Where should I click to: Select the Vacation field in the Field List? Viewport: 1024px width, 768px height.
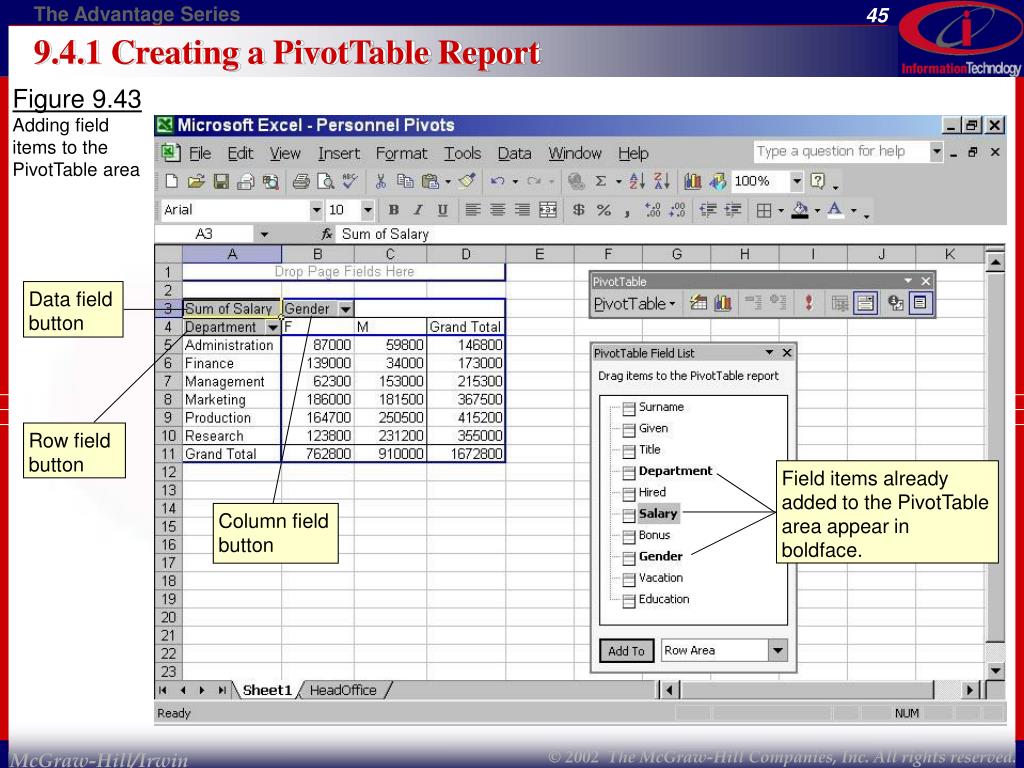660,578
